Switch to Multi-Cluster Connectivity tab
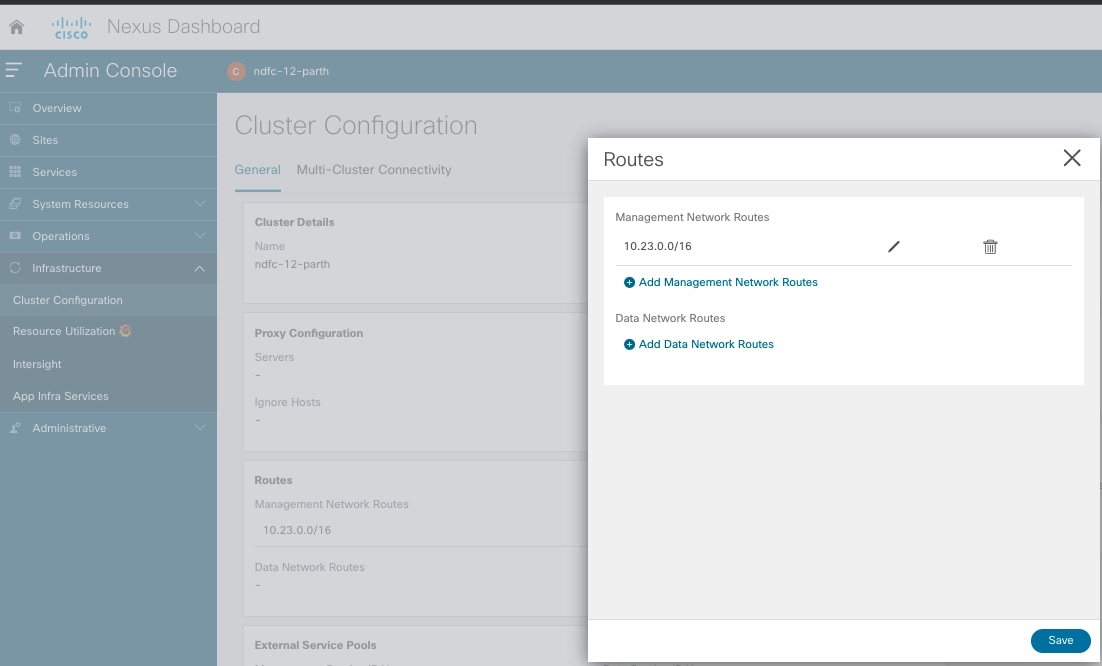 point(374,169)
